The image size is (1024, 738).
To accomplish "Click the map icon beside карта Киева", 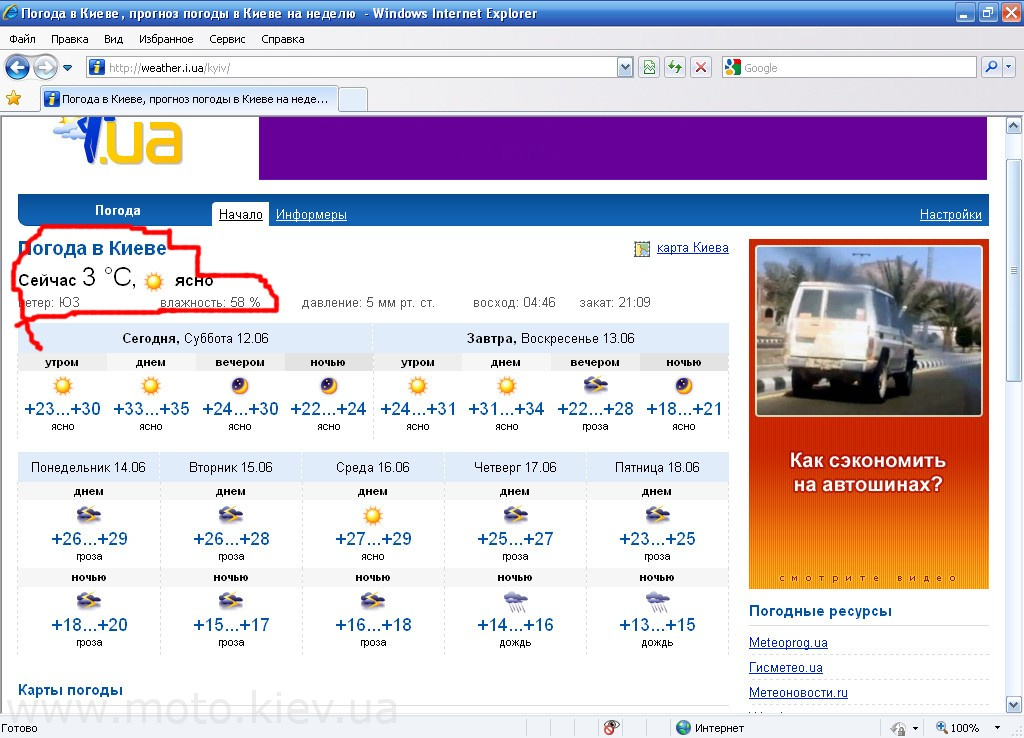I will [642, 248].
